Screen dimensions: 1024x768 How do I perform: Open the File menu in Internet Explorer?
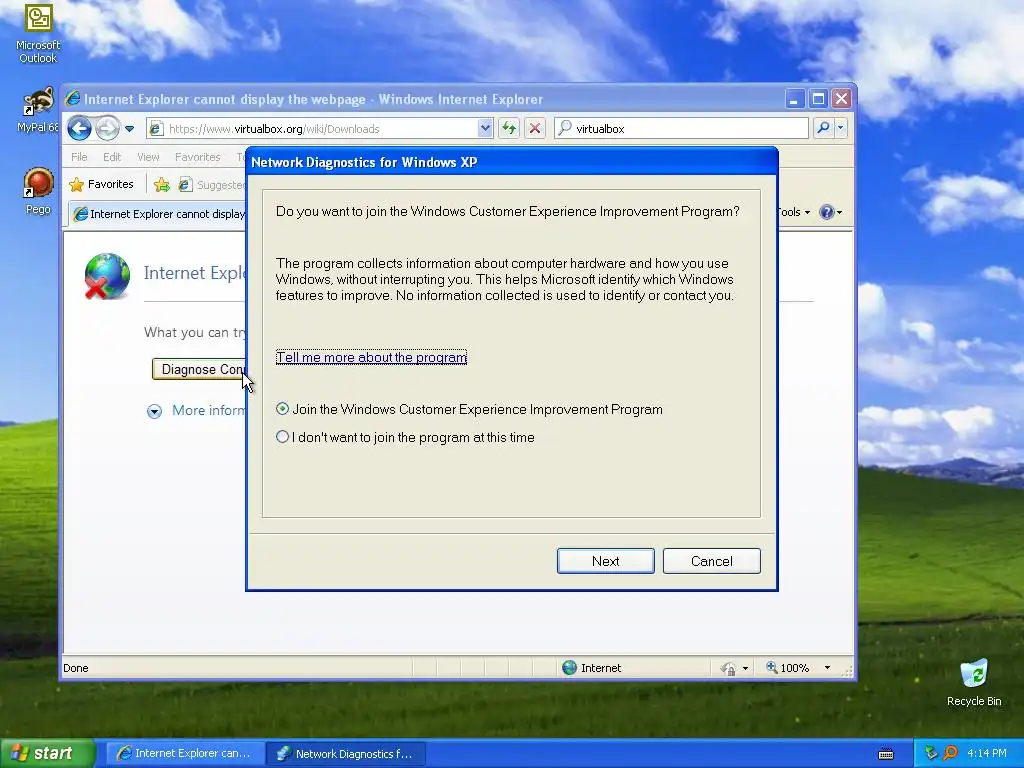click(79, 157)
